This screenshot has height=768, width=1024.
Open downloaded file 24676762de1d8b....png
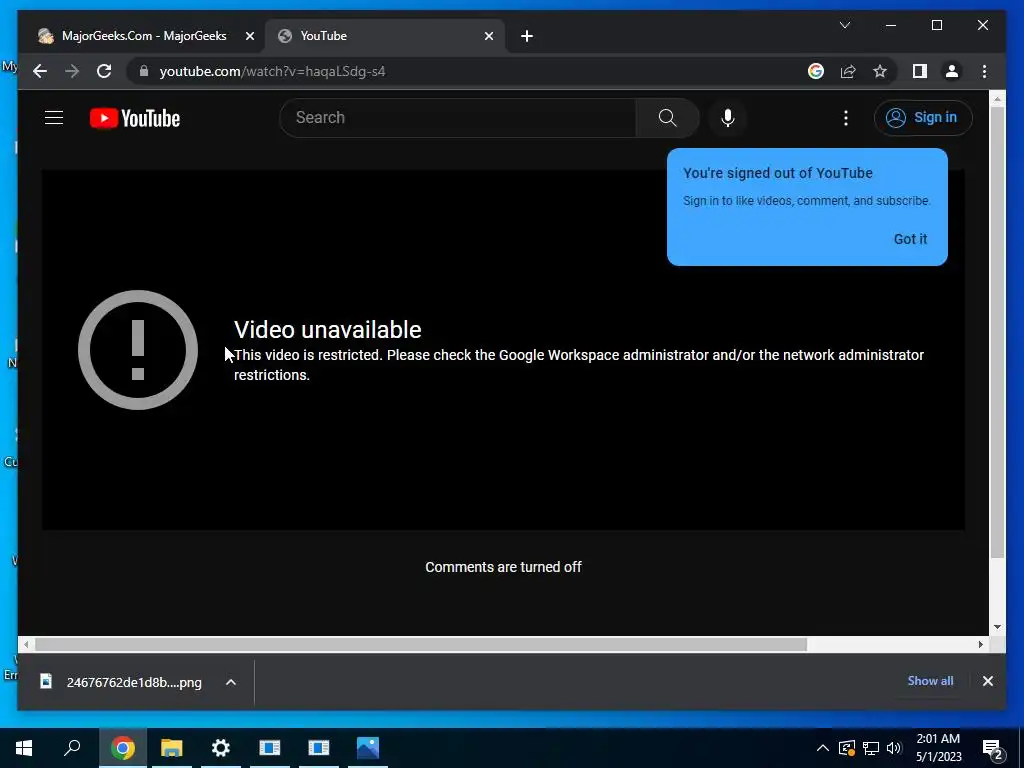[x=121, y=682]
